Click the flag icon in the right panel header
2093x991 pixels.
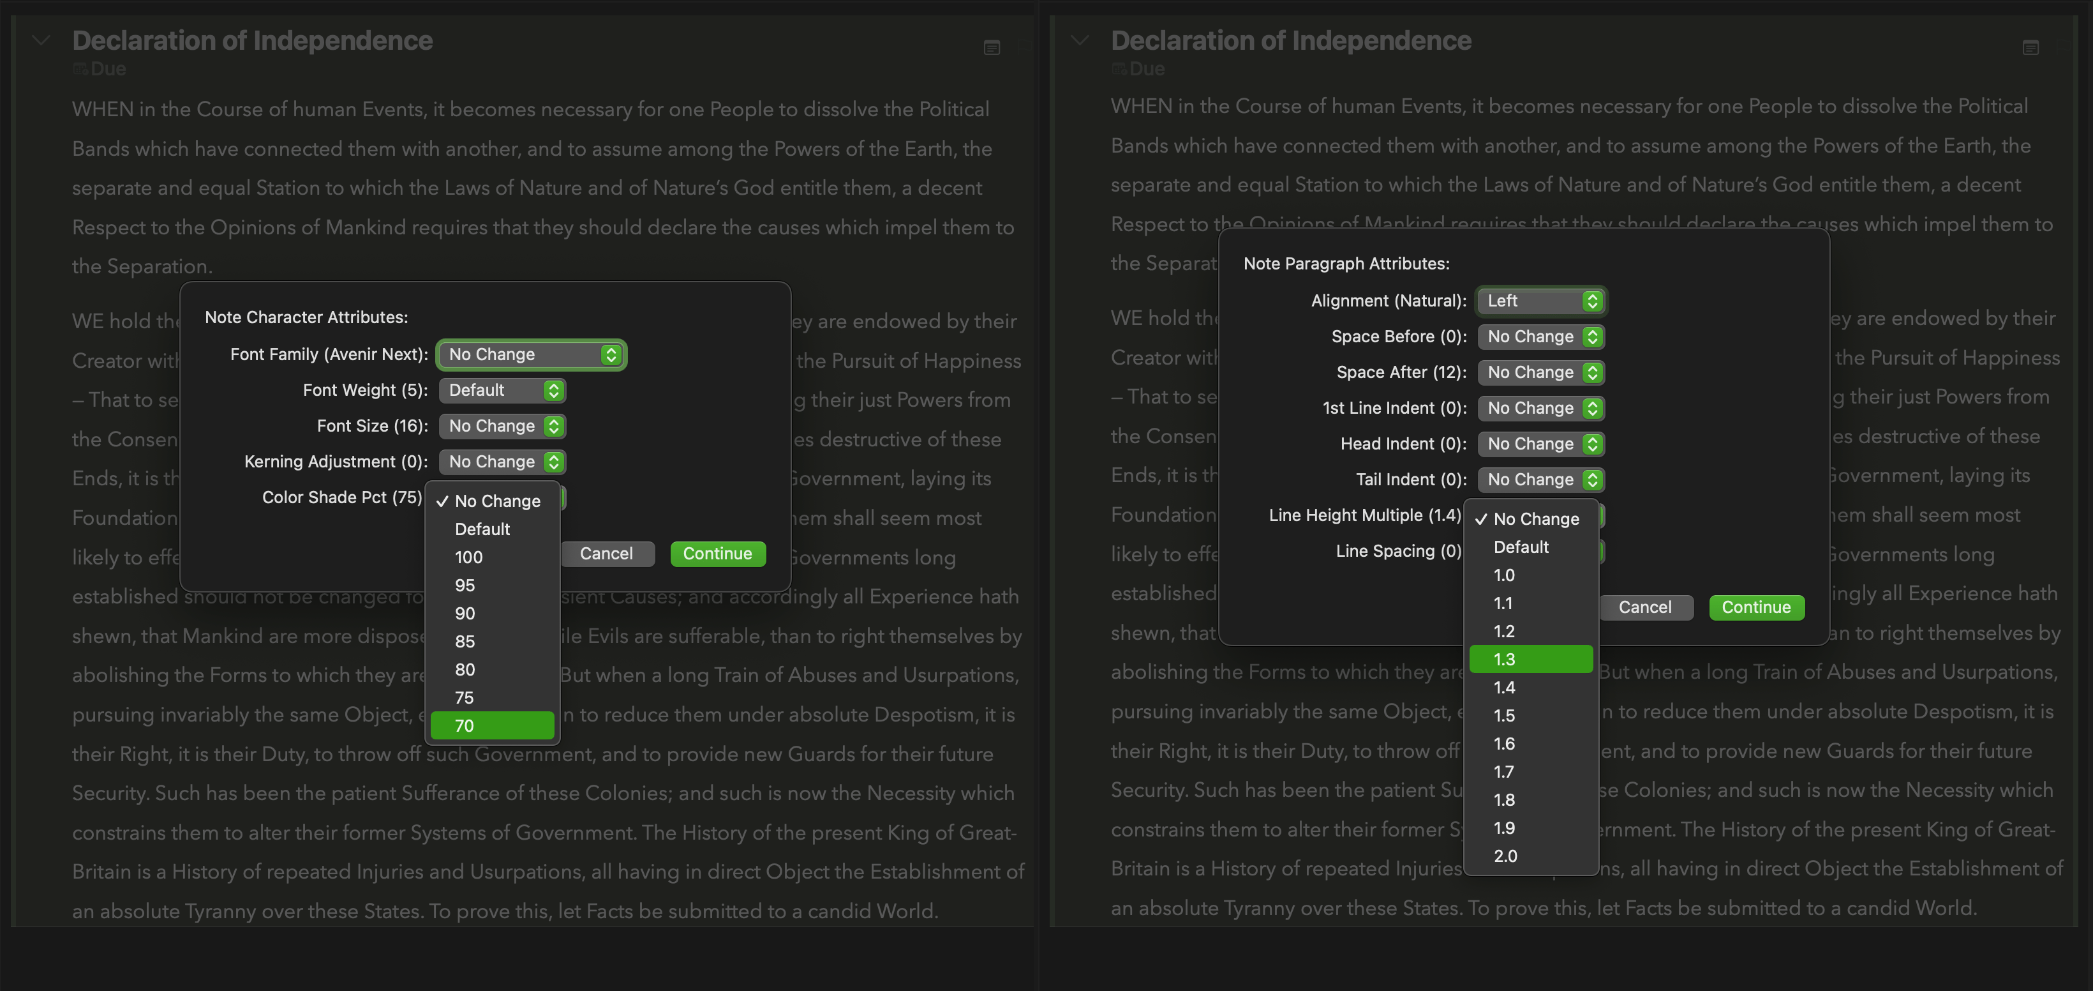(2063, 47)
